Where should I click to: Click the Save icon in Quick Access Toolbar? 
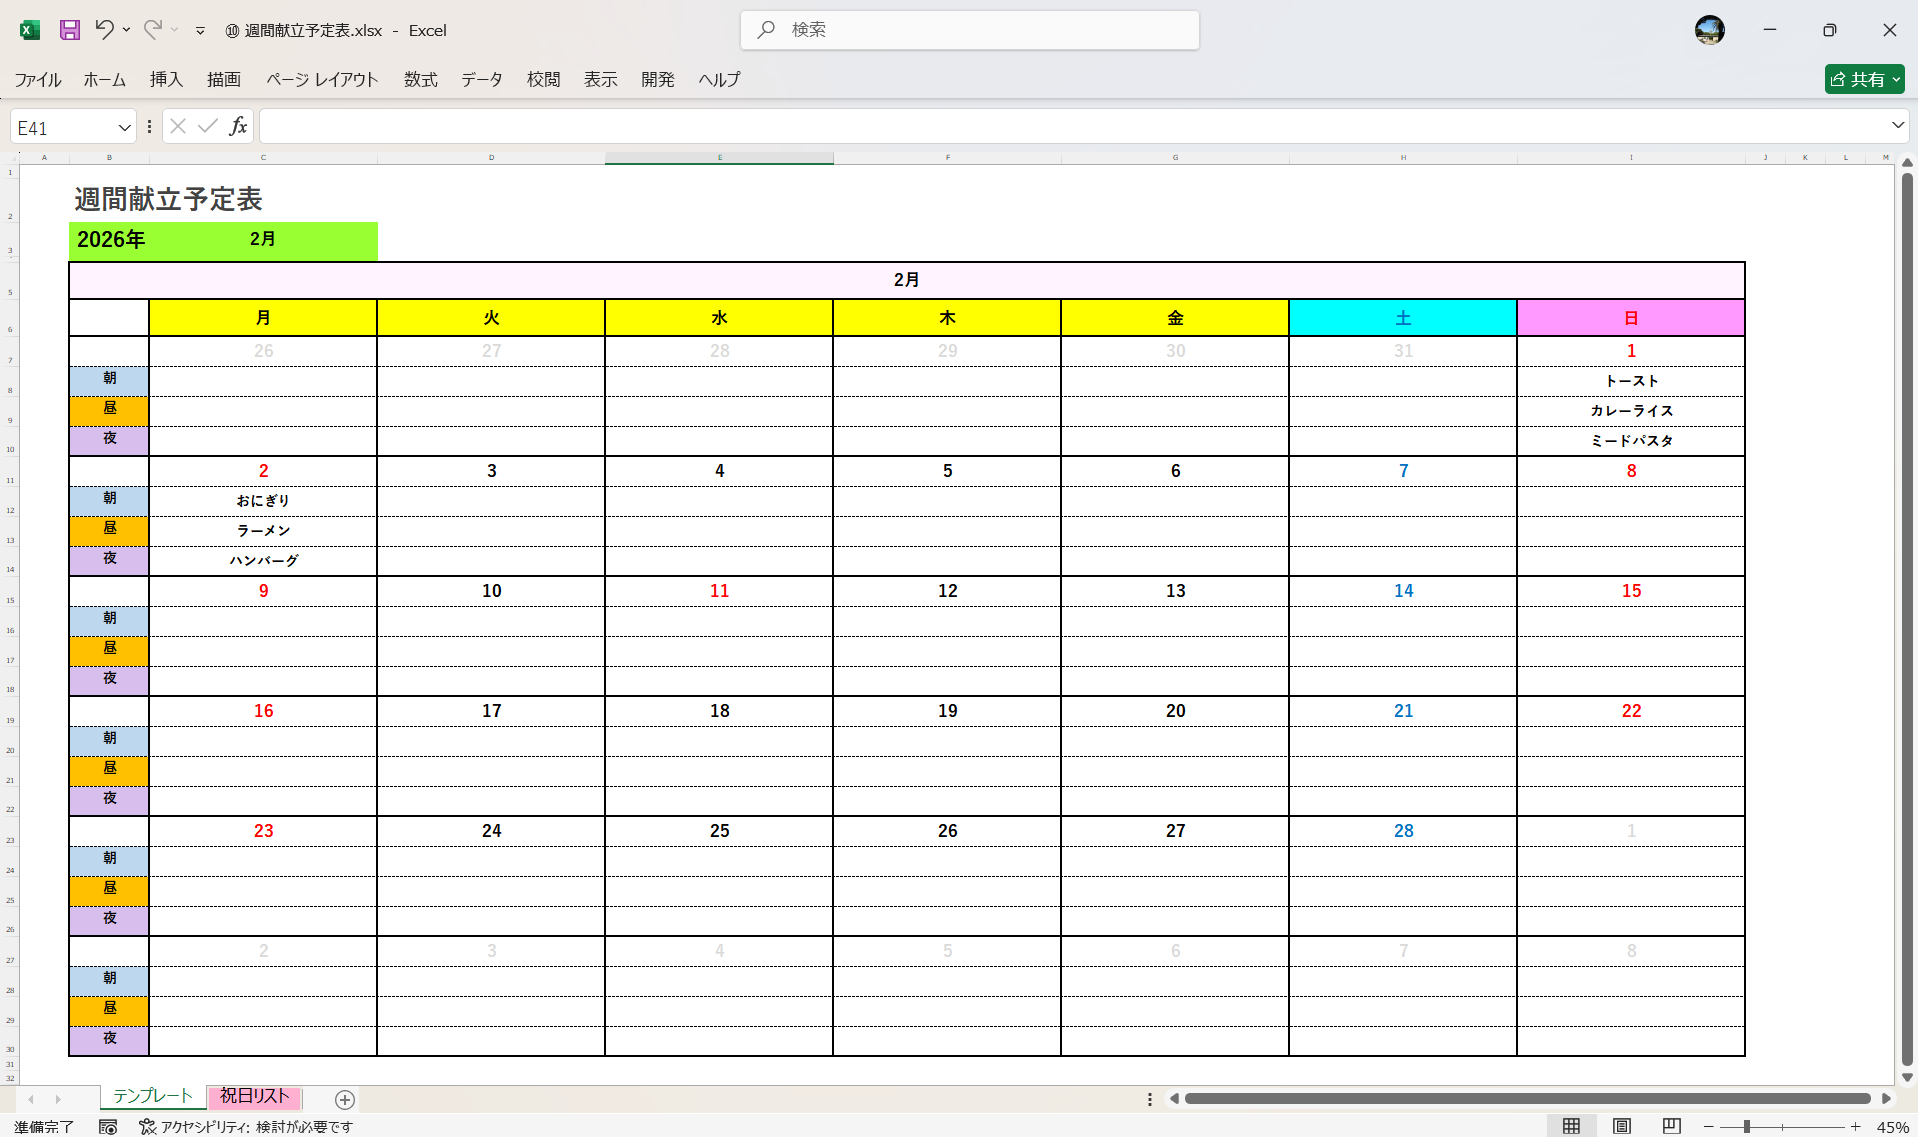click(69, 30)
